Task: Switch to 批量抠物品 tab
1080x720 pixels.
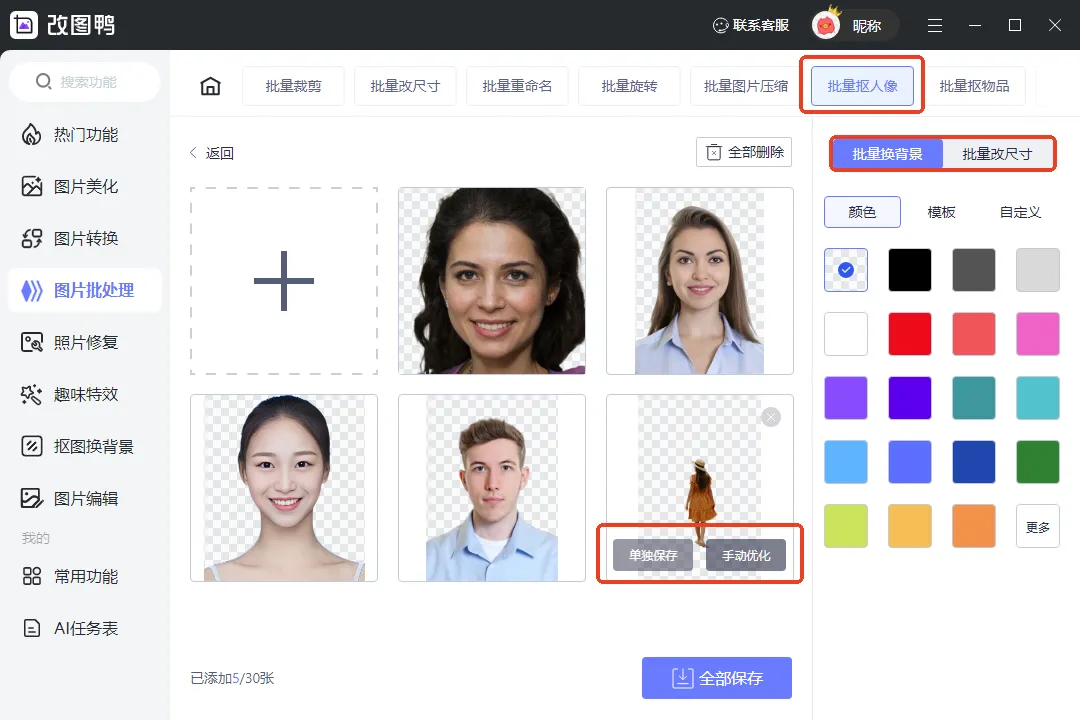Action: 974,86
